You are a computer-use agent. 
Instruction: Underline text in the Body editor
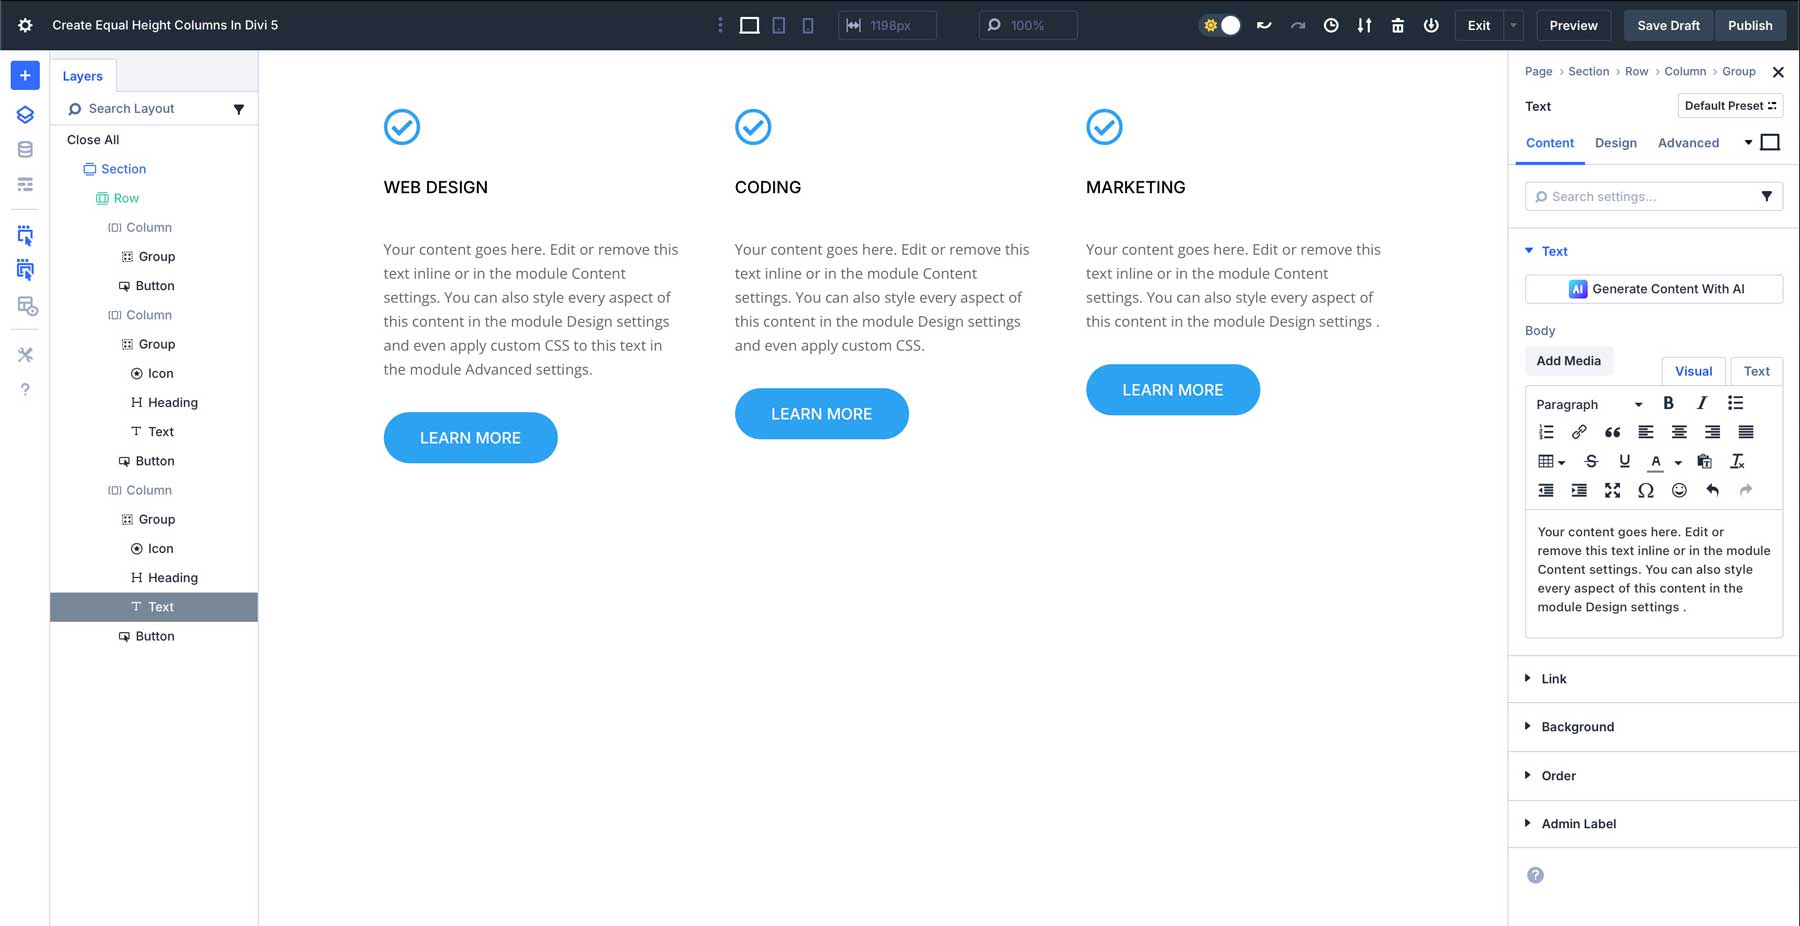[1624, 461]
